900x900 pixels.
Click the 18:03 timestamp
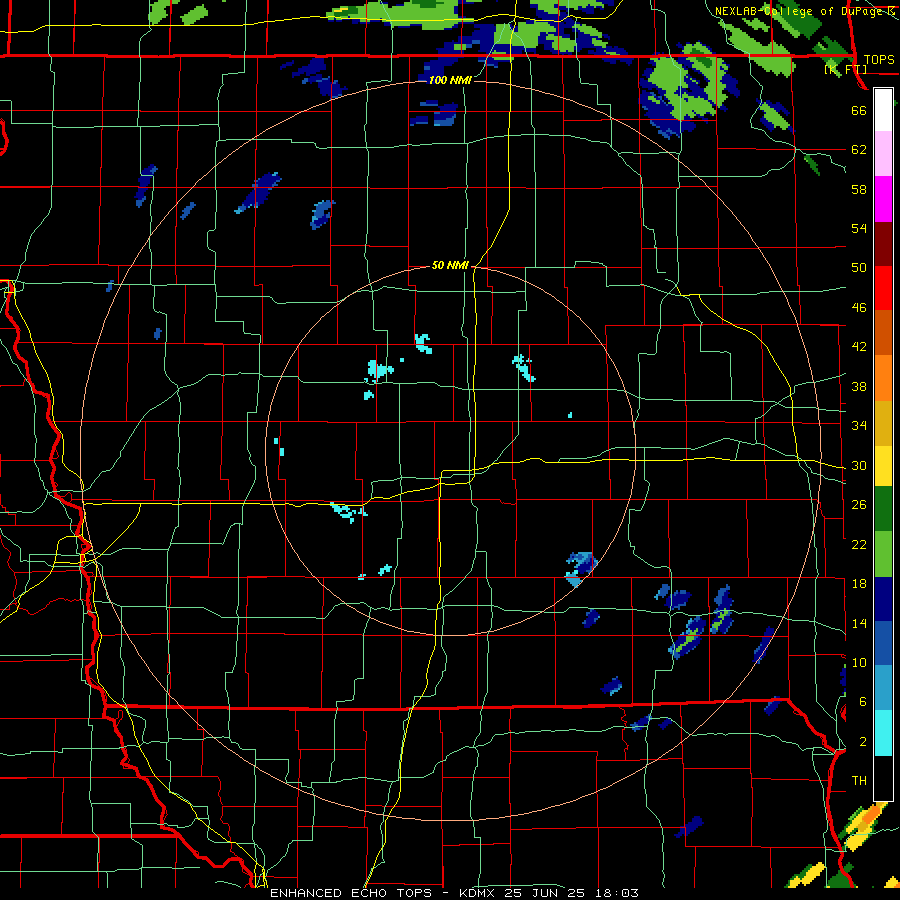(617, 893)
